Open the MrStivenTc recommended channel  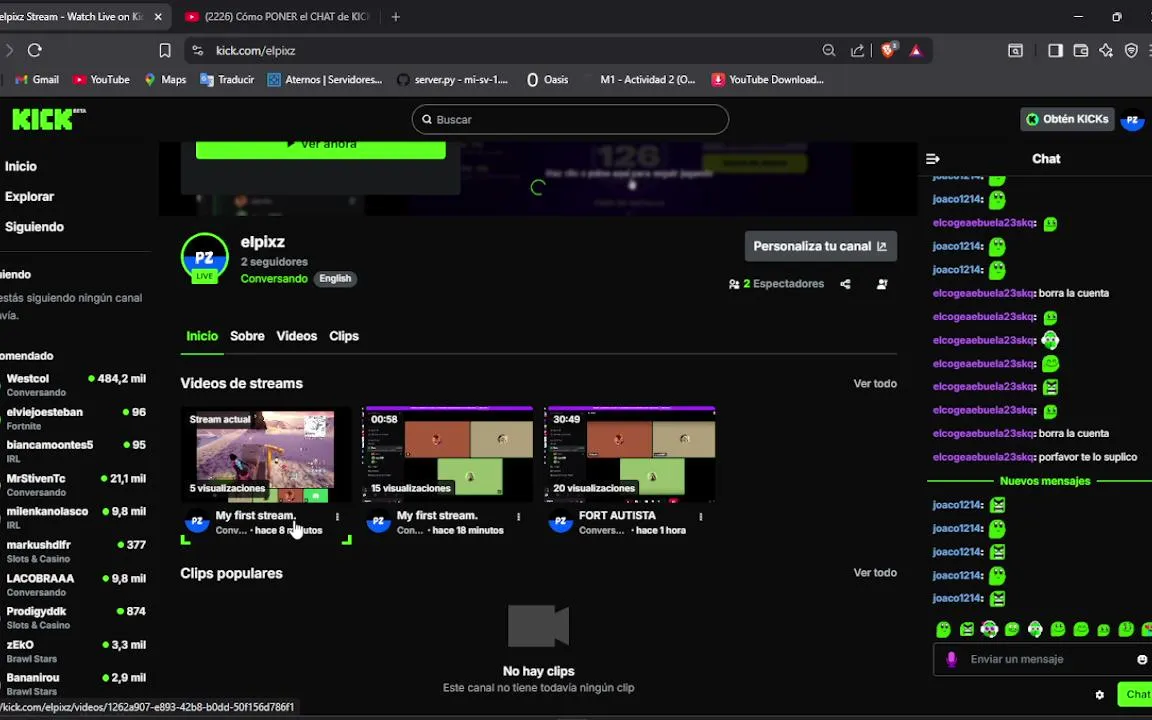click(75, 485)
